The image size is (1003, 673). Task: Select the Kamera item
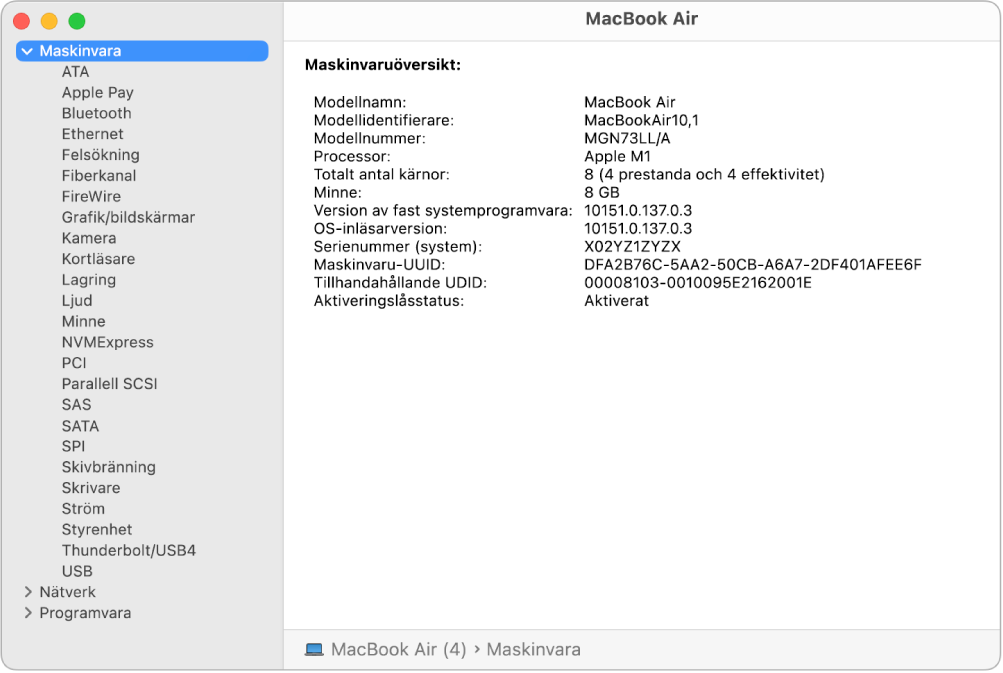click(x=88, y=238)
